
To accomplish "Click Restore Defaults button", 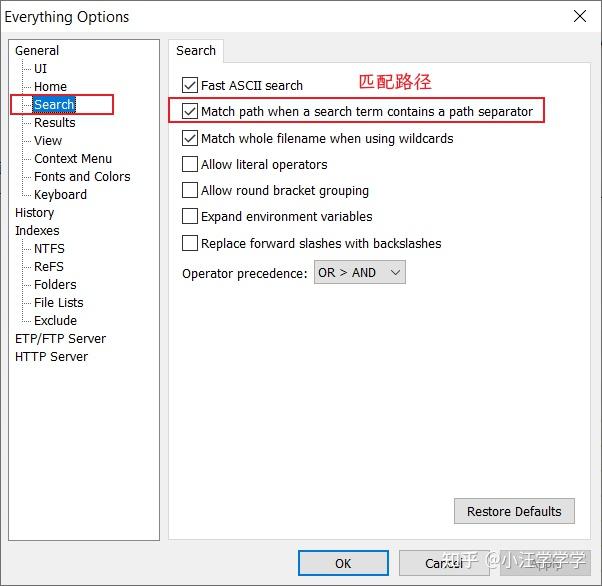I will [514, 512].
